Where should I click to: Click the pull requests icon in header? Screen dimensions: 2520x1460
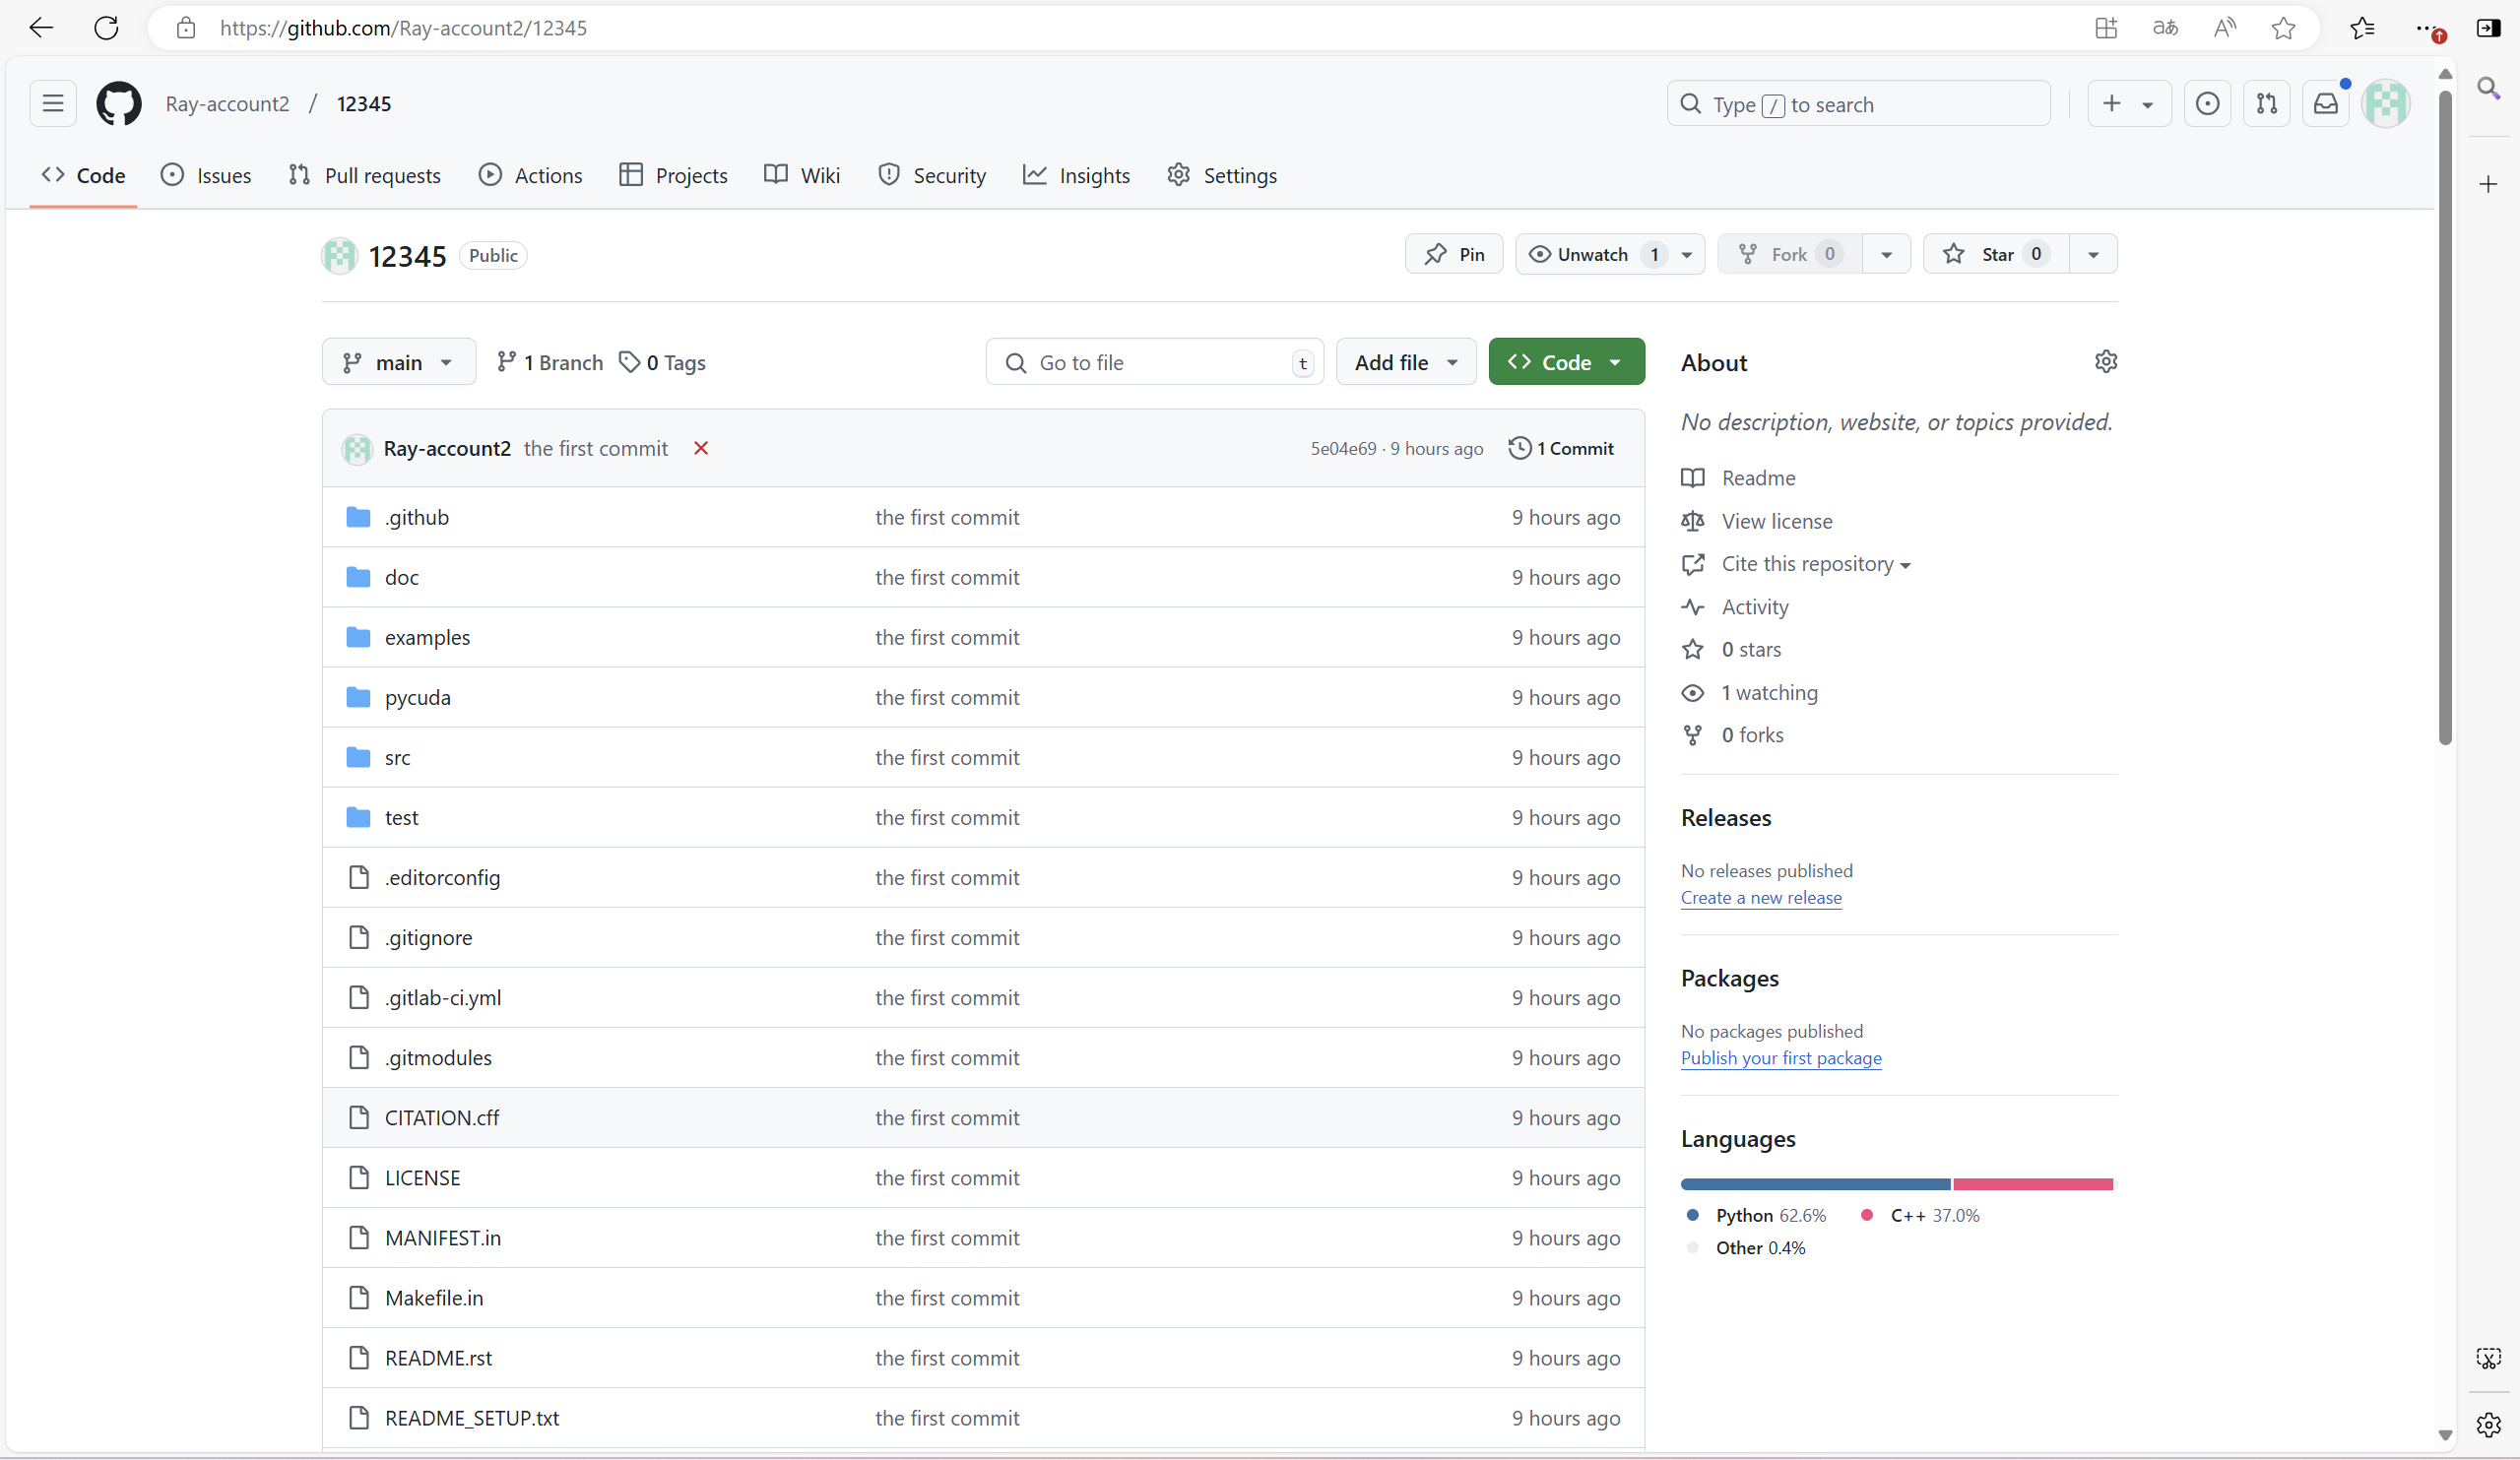coord(2267,104)
